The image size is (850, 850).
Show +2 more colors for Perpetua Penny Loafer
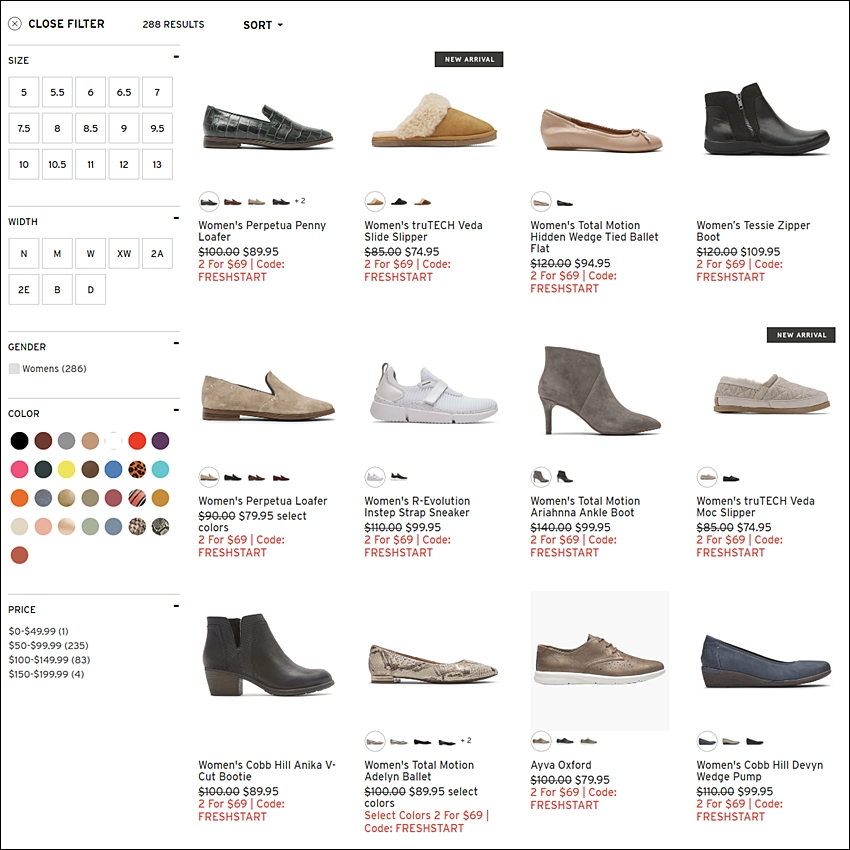click(x=300, y=201)
